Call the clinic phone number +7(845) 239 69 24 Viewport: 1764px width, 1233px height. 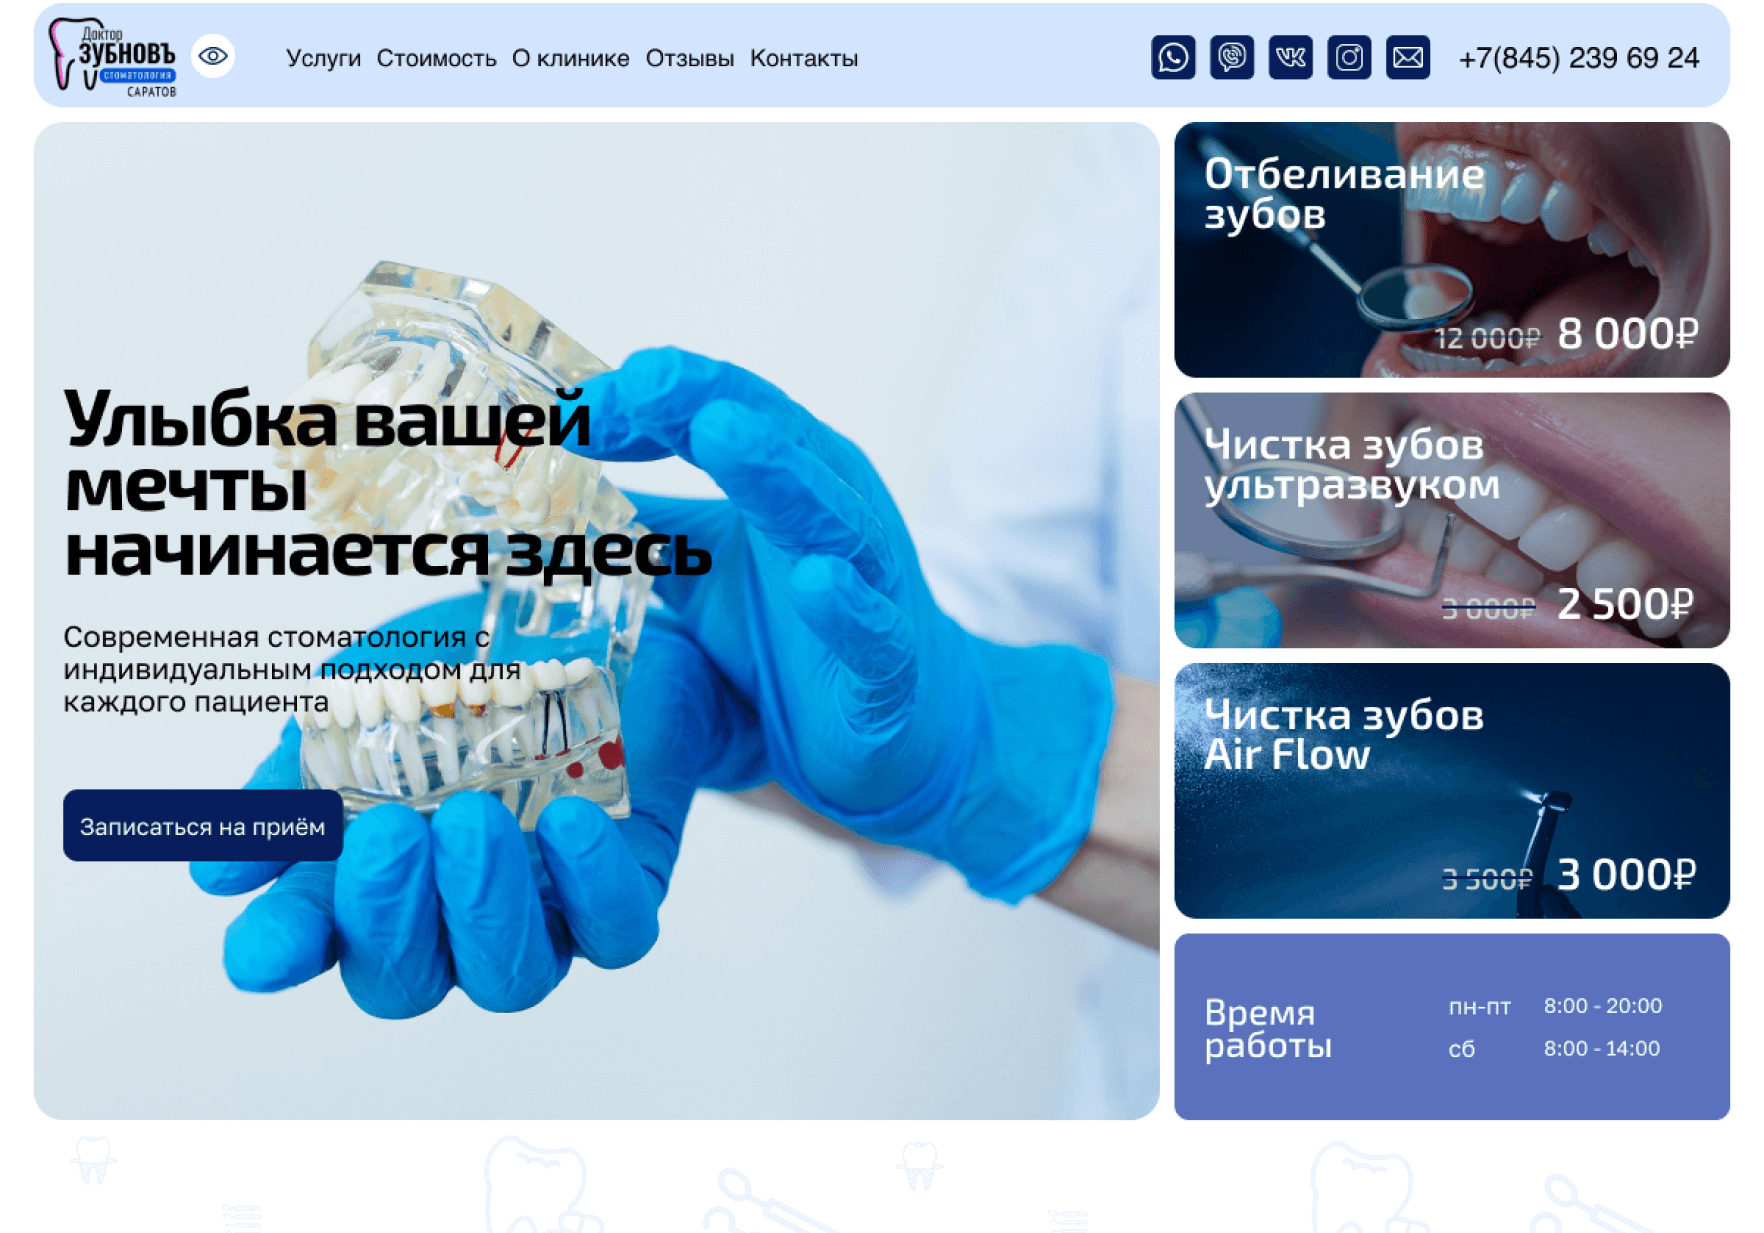pos(1580,59)
